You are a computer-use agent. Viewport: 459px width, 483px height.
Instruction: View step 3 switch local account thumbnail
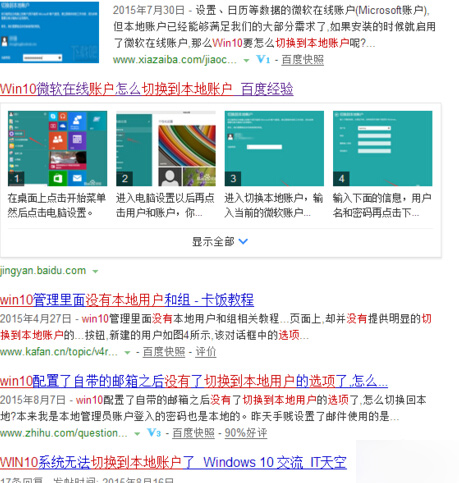(x=274, y=148)
